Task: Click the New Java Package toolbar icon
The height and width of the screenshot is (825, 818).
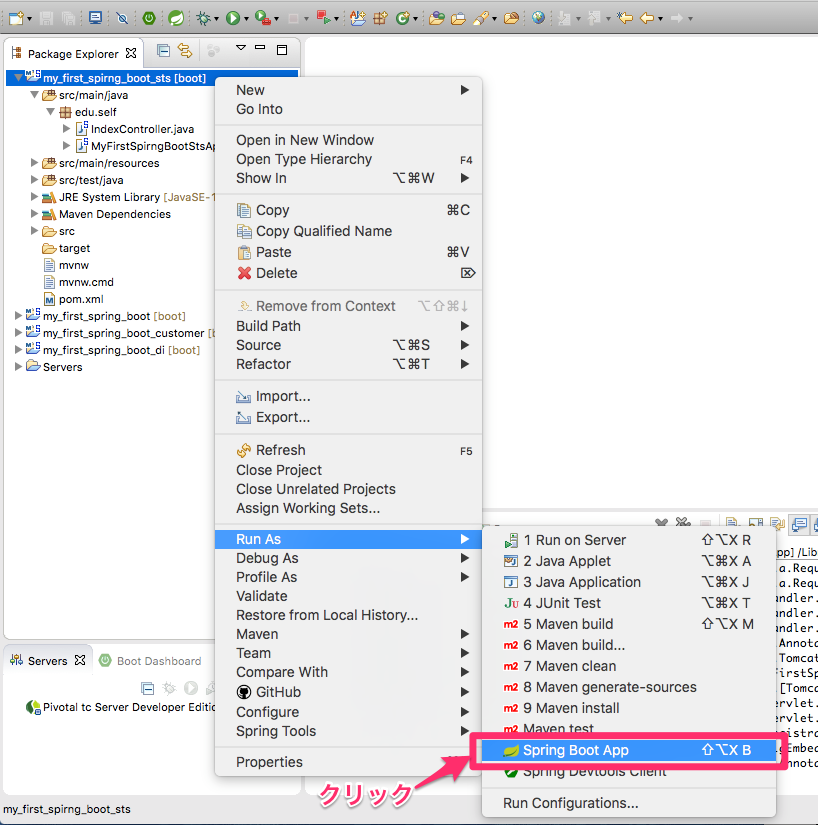Action: 380,18
